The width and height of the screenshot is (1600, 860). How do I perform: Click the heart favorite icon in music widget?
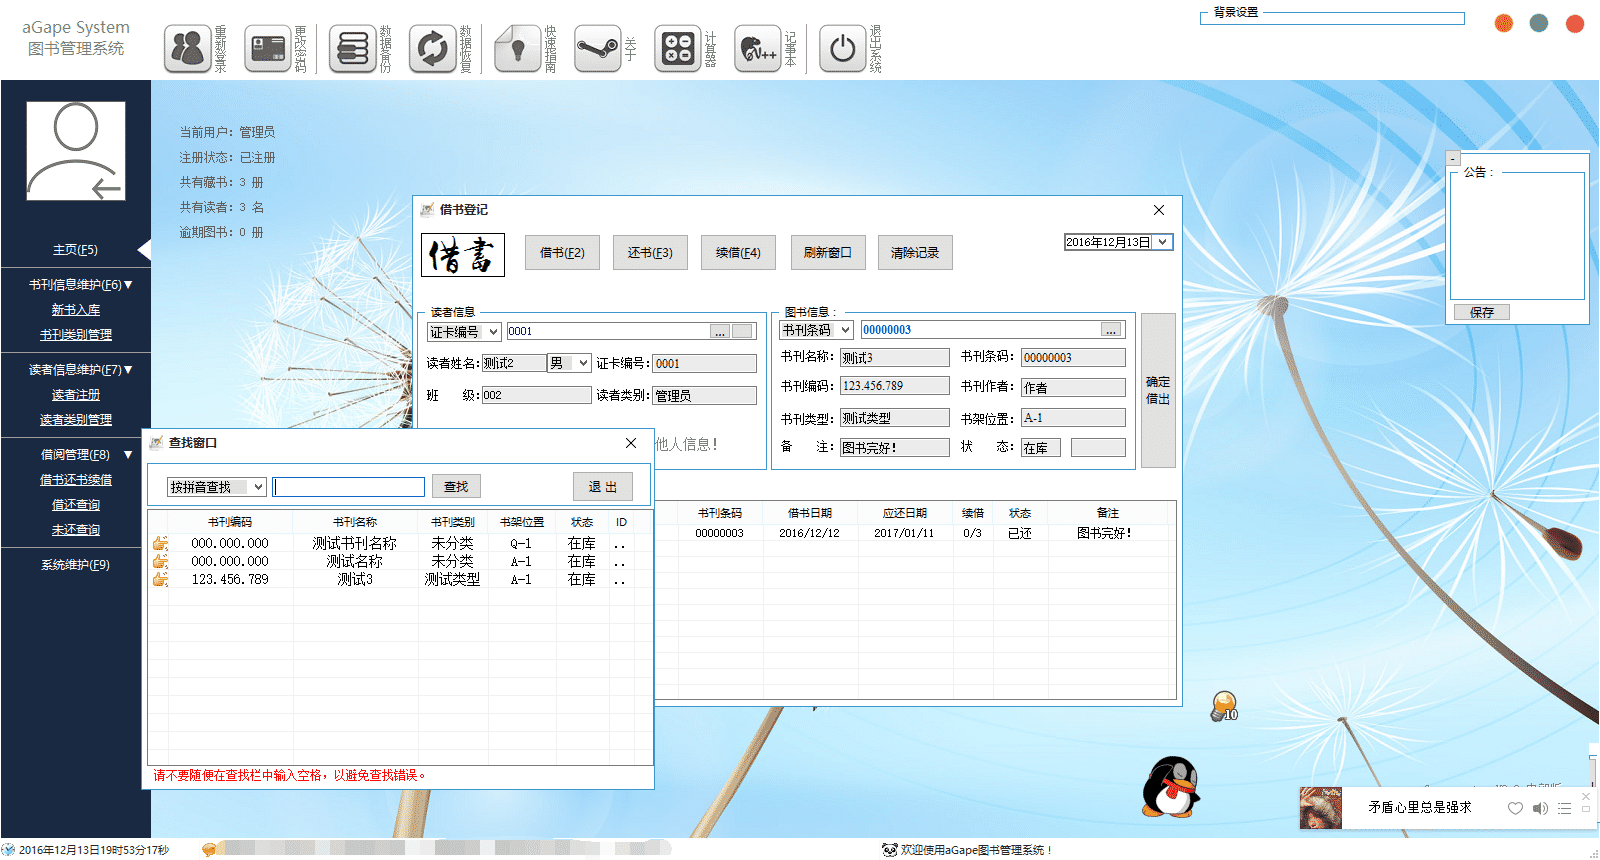(1515, 808)
